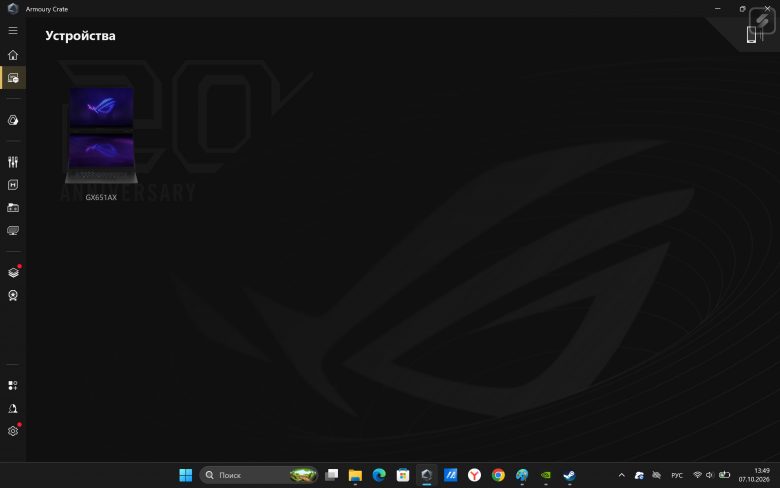Click the GX651AX device label

pyautogui.click(x=101, y=197)
